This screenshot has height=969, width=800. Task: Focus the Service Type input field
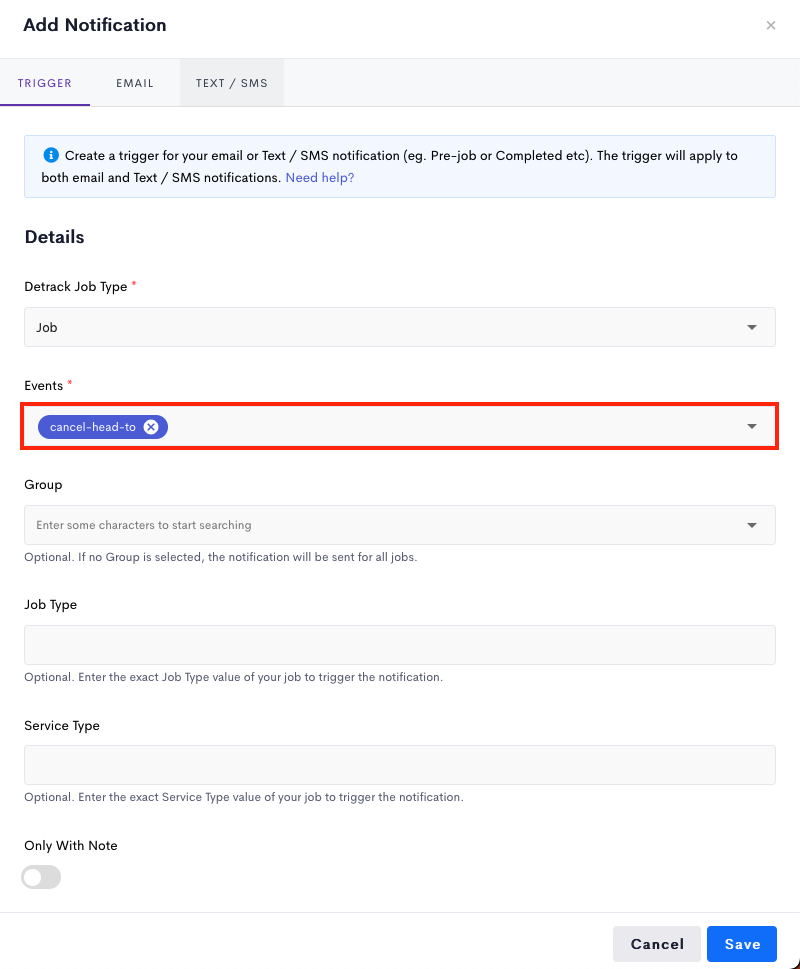pos(400,765)
